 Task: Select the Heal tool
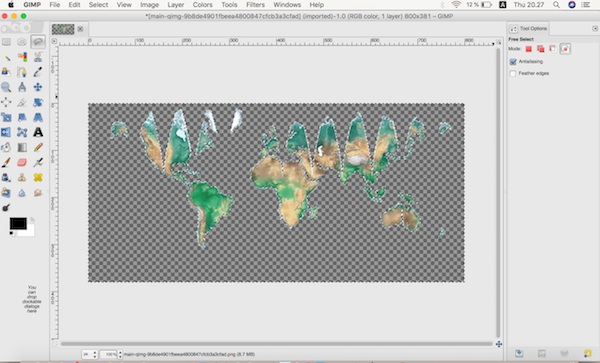click(38, 177)
